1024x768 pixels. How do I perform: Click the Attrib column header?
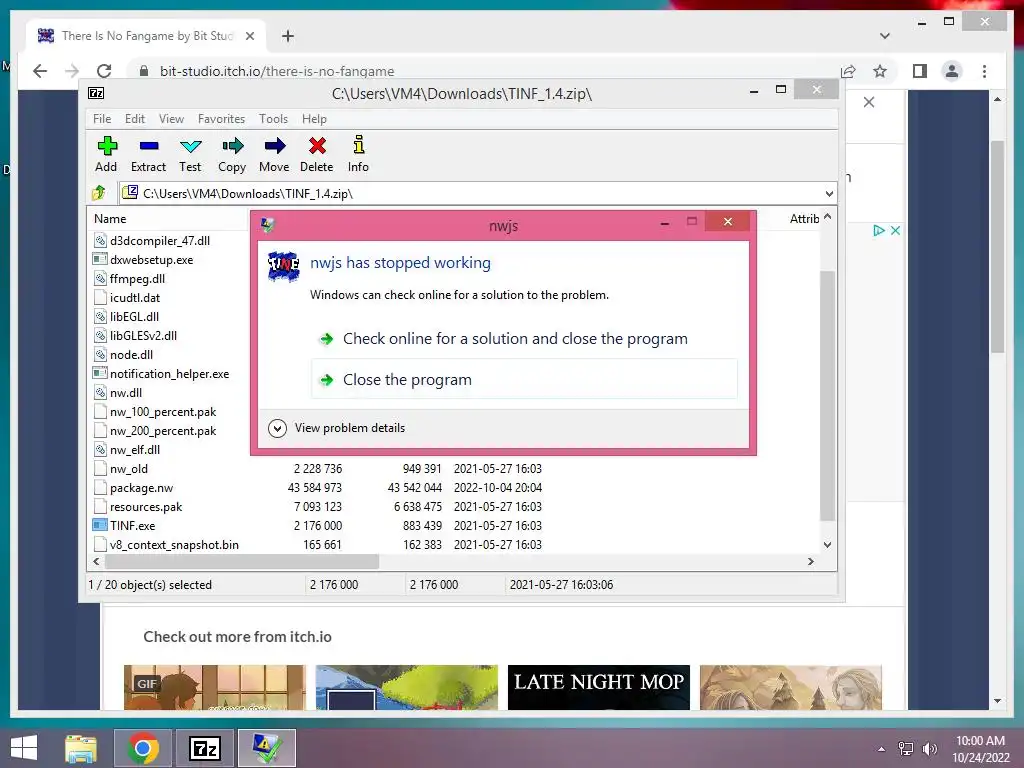coord(804,219)
